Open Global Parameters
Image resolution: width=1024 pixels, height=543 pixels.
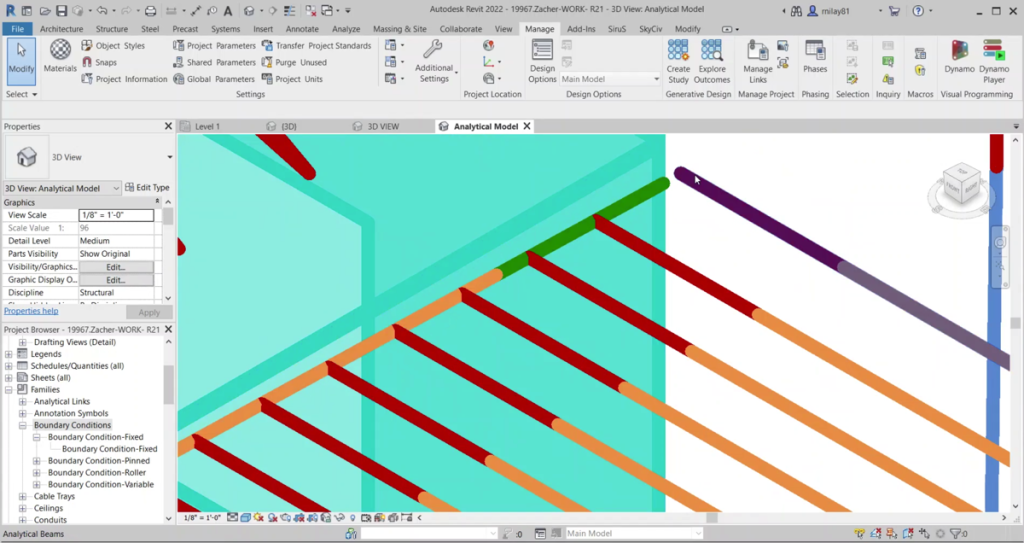click(x=214, y=79)
